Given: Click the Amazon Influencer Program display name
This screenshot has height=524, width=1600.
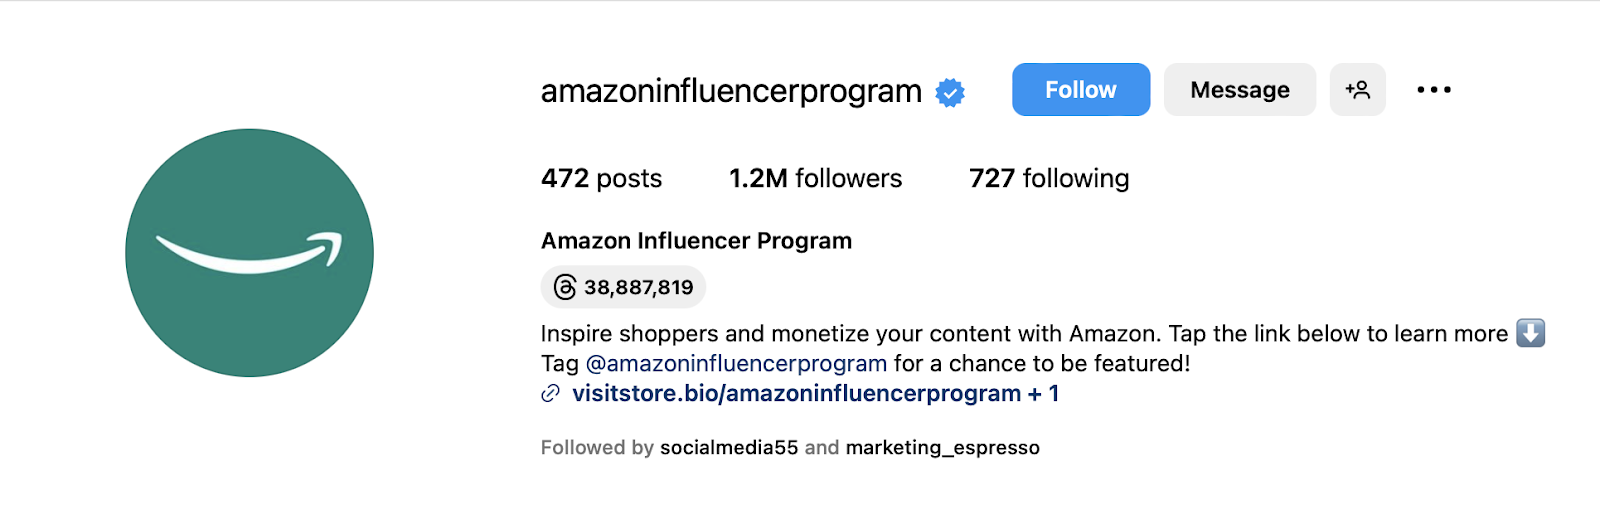Looking at the screenshot, I should [696, 241].
